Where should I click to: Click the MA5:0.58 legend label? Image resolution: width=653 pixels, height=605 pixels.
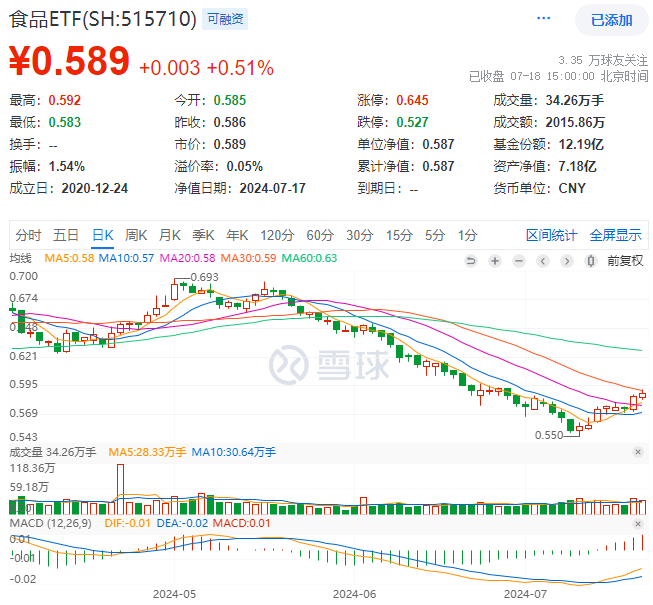click(x=69, y=258)
